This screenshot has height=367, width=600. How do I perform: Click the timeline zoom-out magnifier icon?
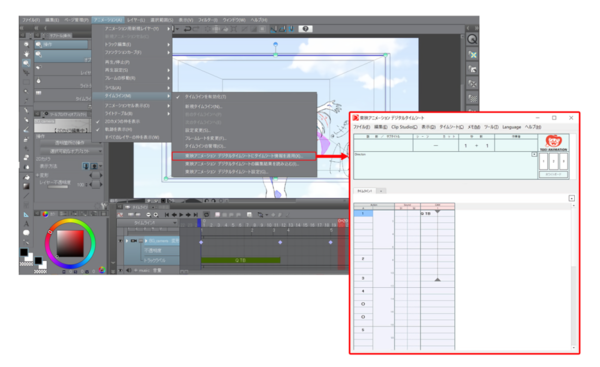[148, 215]
